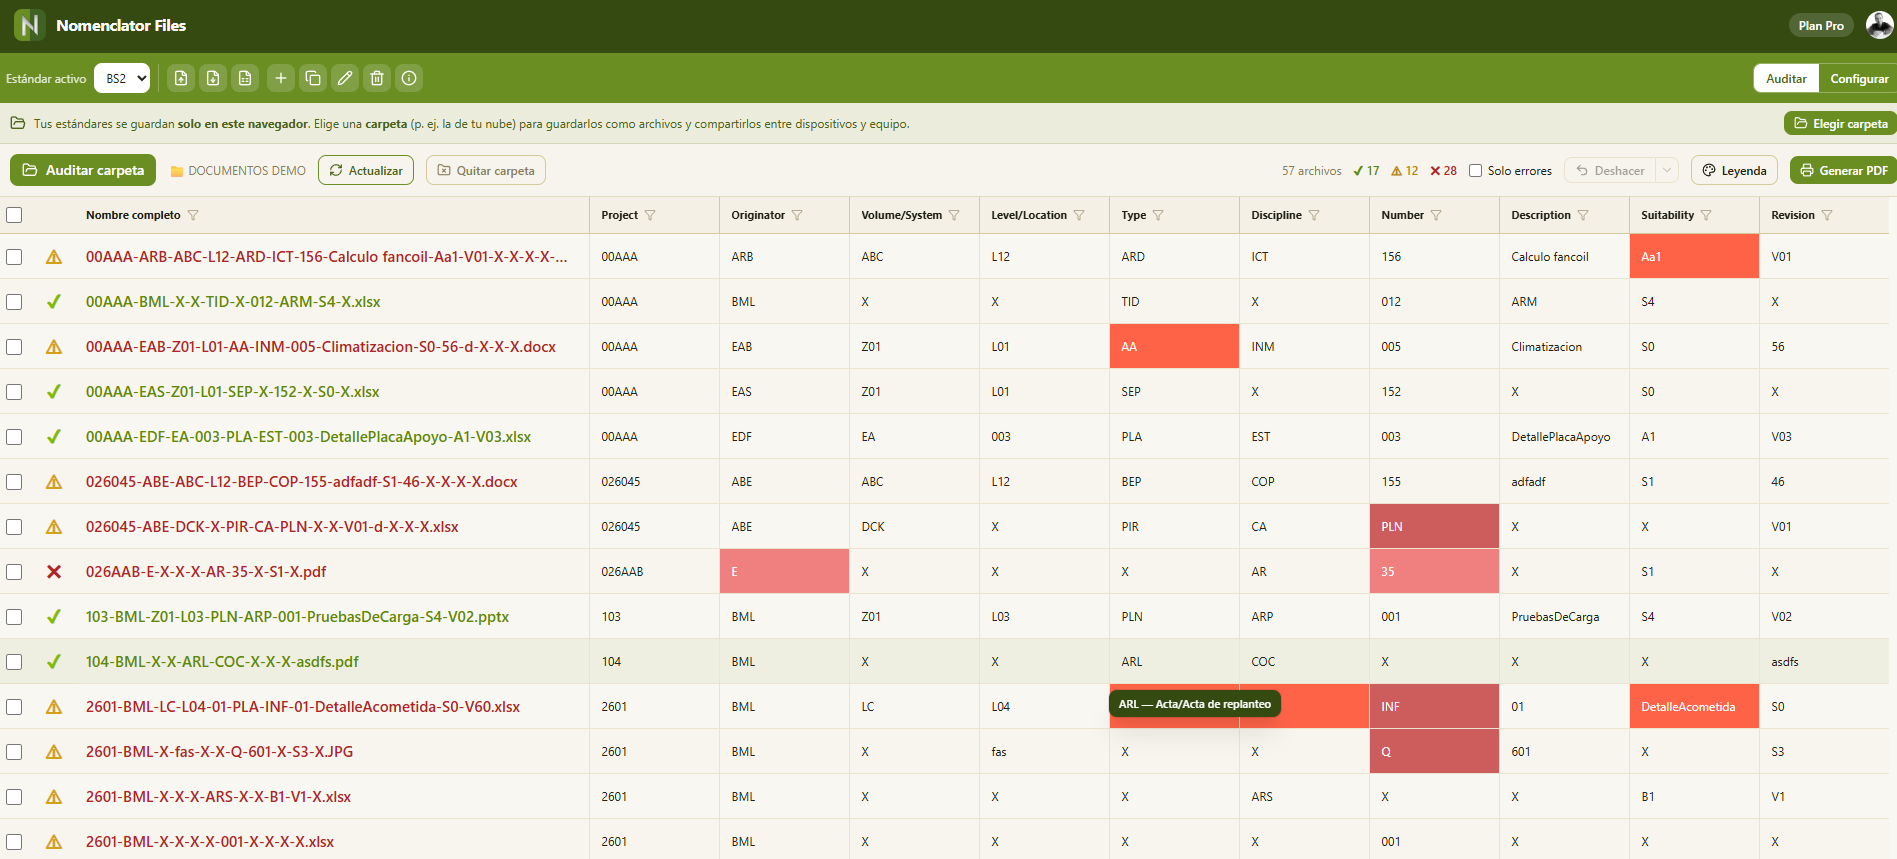Enable the Solo errores checkbox

point(1475,171)
